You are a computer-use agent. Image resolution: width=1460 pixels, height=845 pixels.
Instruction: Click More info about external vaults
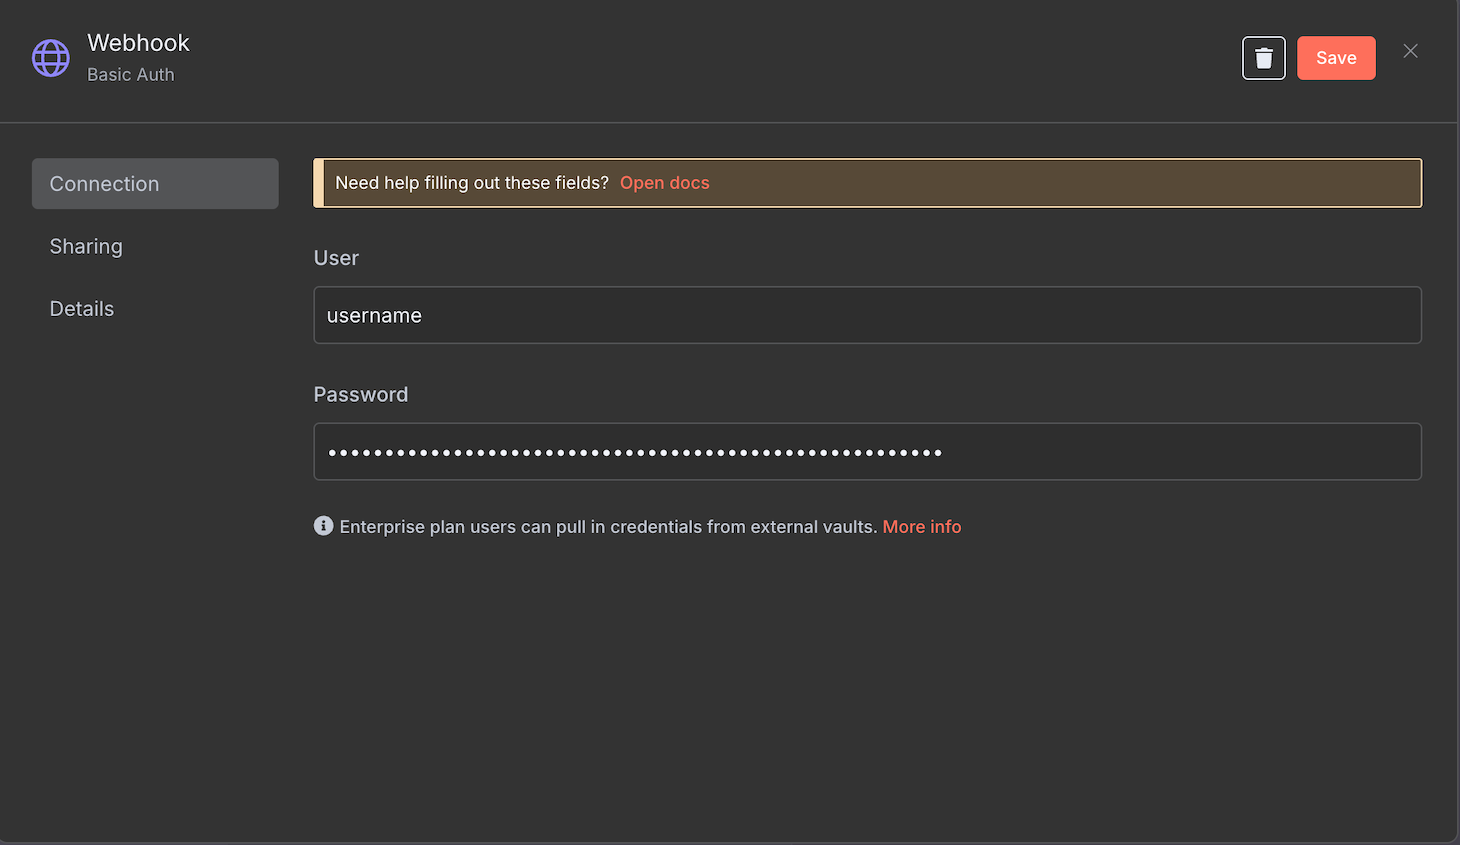(x=921, y=525)
